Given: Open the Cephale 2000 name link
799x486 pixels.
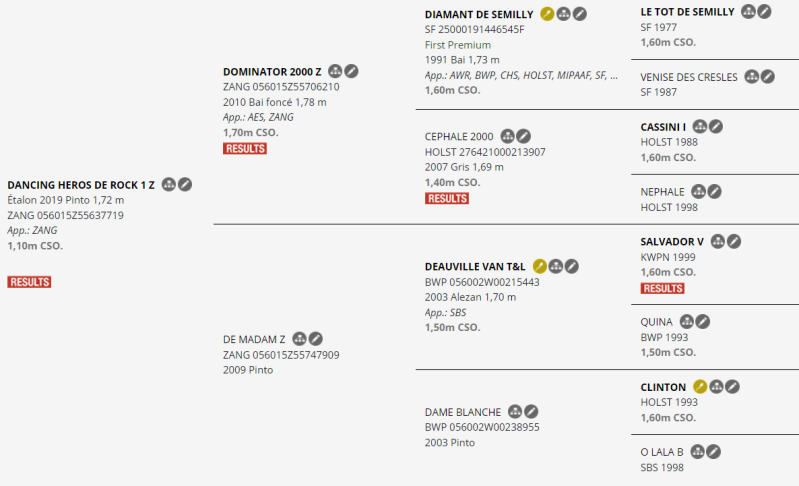Looking at the screenshot, I should click(x=459, y=136).
